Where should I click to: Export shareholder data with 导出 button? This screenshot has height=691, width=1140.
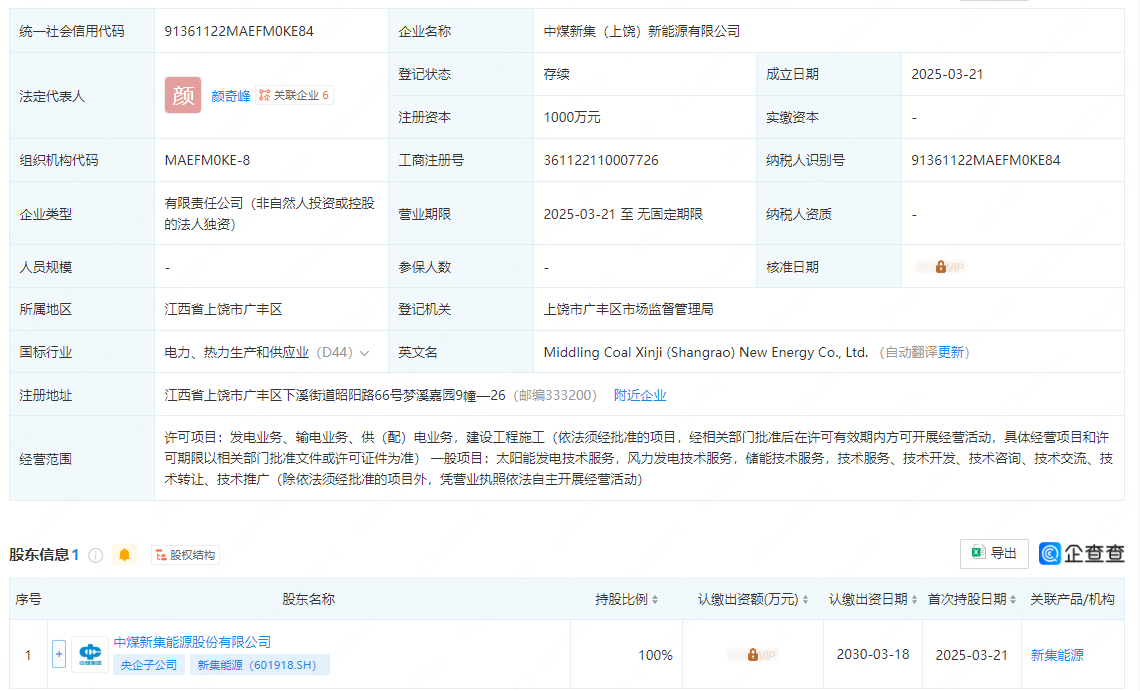994,554
